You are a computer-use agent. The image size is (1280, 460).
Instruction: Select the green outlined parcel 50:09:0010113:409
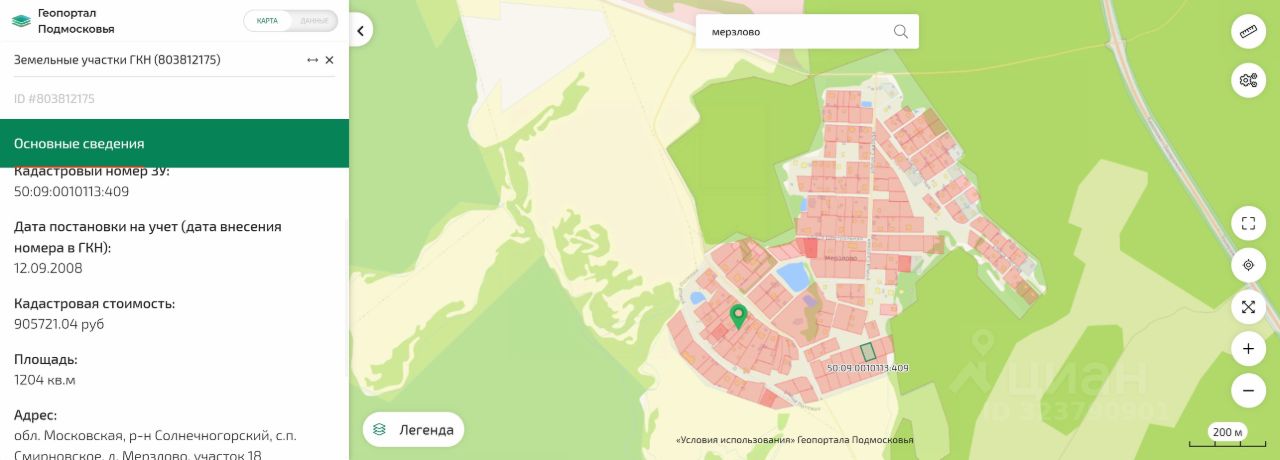pos(868,351)
